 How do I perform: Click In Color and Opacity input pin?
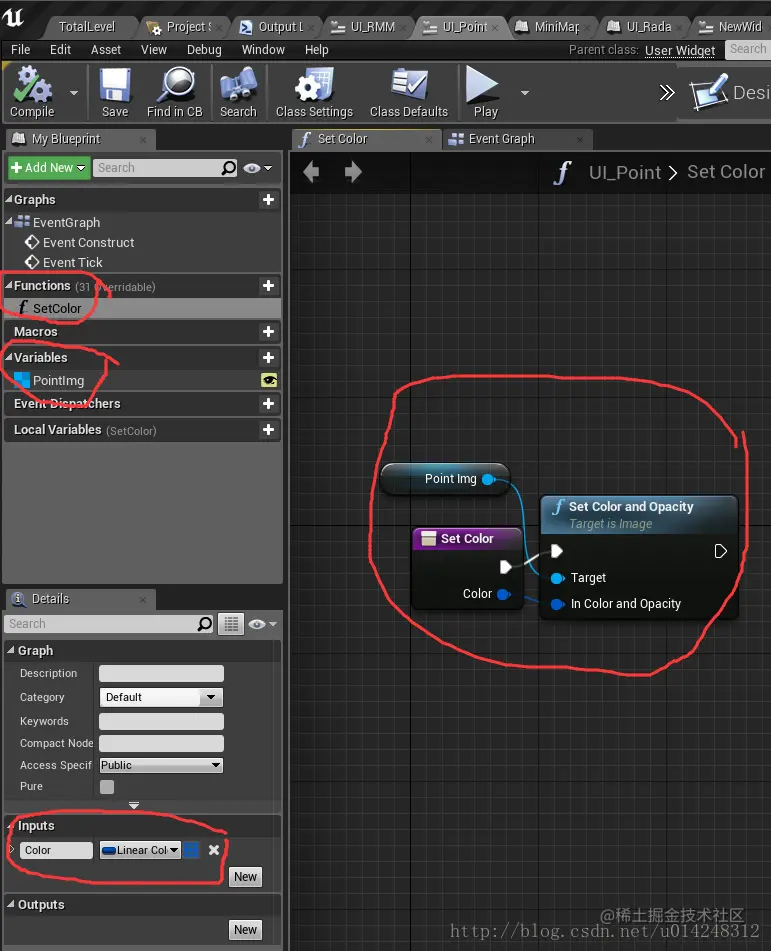[x=557, y=604]
